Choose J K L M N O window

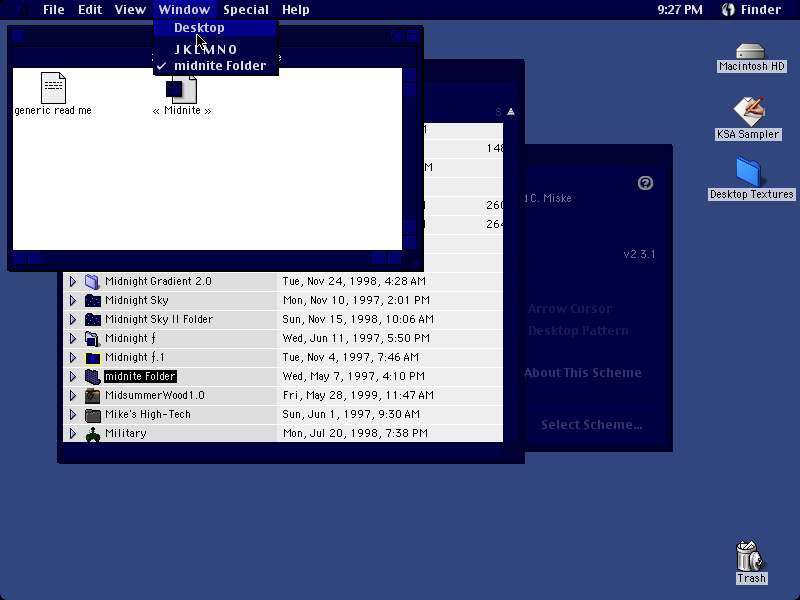(216, 49)
